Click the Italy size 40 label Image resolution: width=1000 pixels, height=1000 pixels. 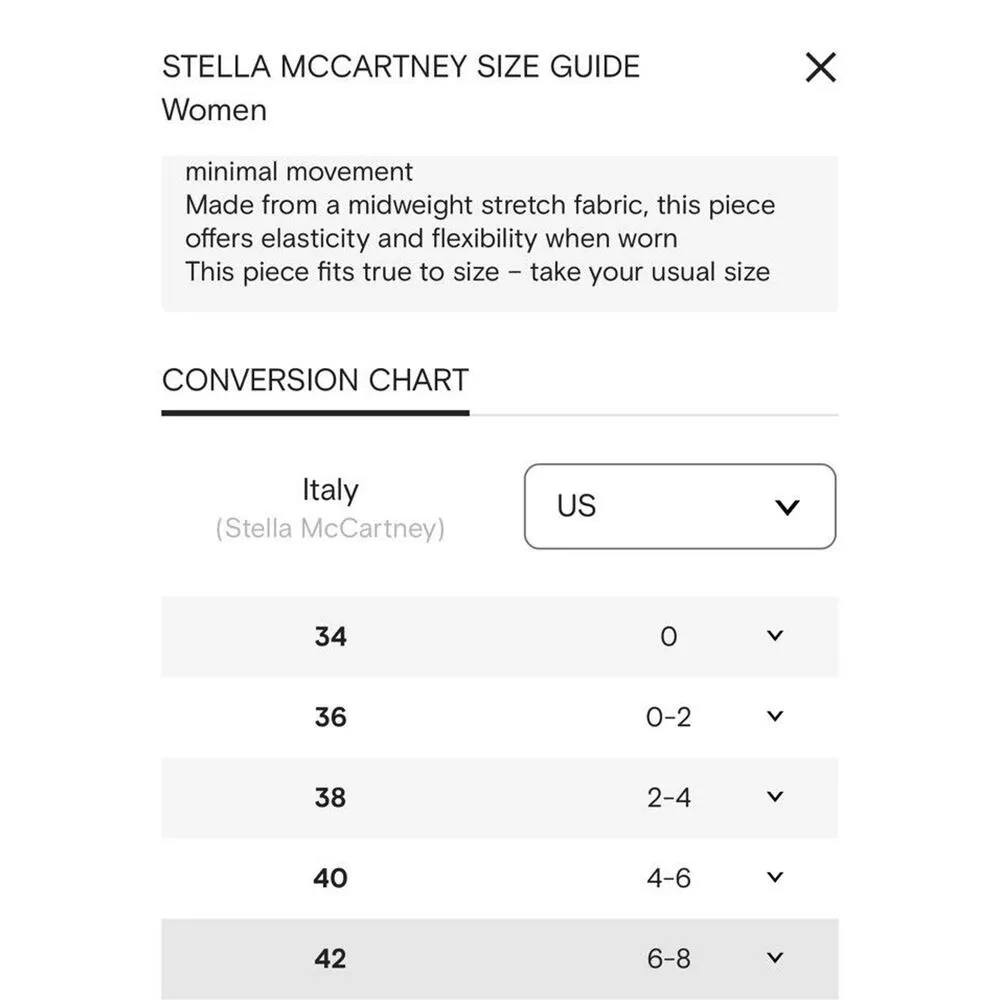tap(330, 878)
